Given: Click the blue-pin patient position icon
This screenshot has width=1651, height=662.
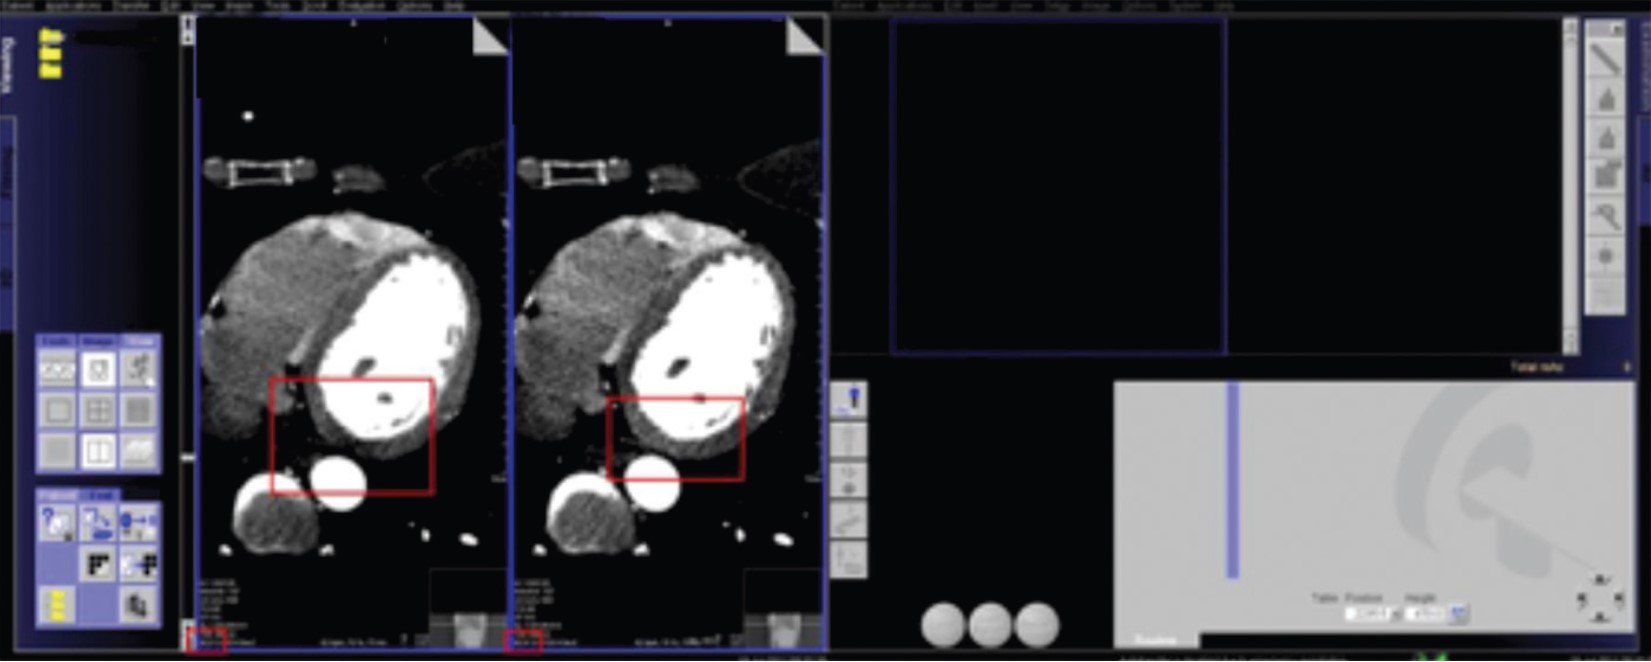Looking at the screenshot, I should [x=849, y=401].
